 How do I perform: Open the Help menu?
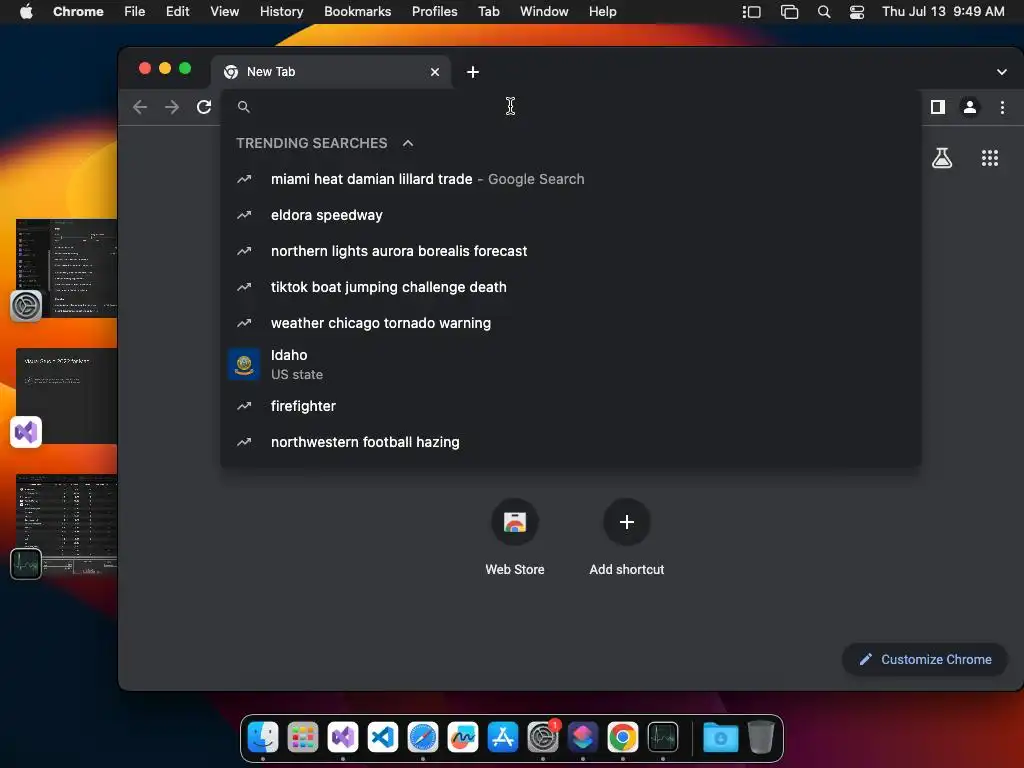602,11
